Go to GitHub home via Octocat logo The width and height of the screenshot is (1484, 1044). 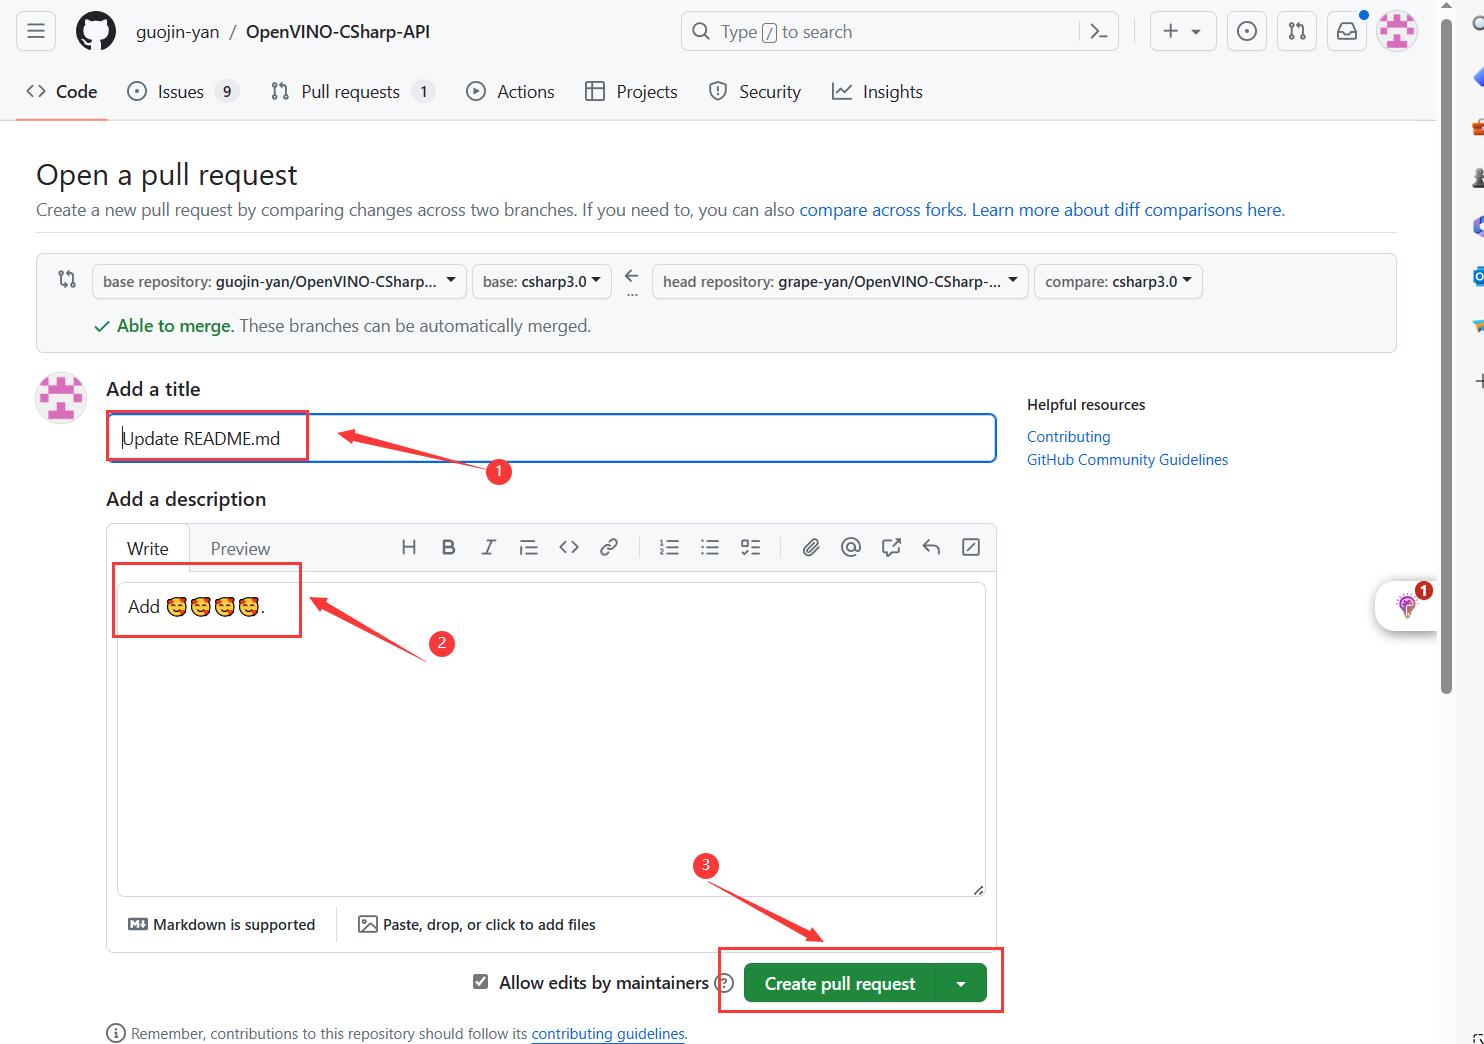tap(96, 31)
